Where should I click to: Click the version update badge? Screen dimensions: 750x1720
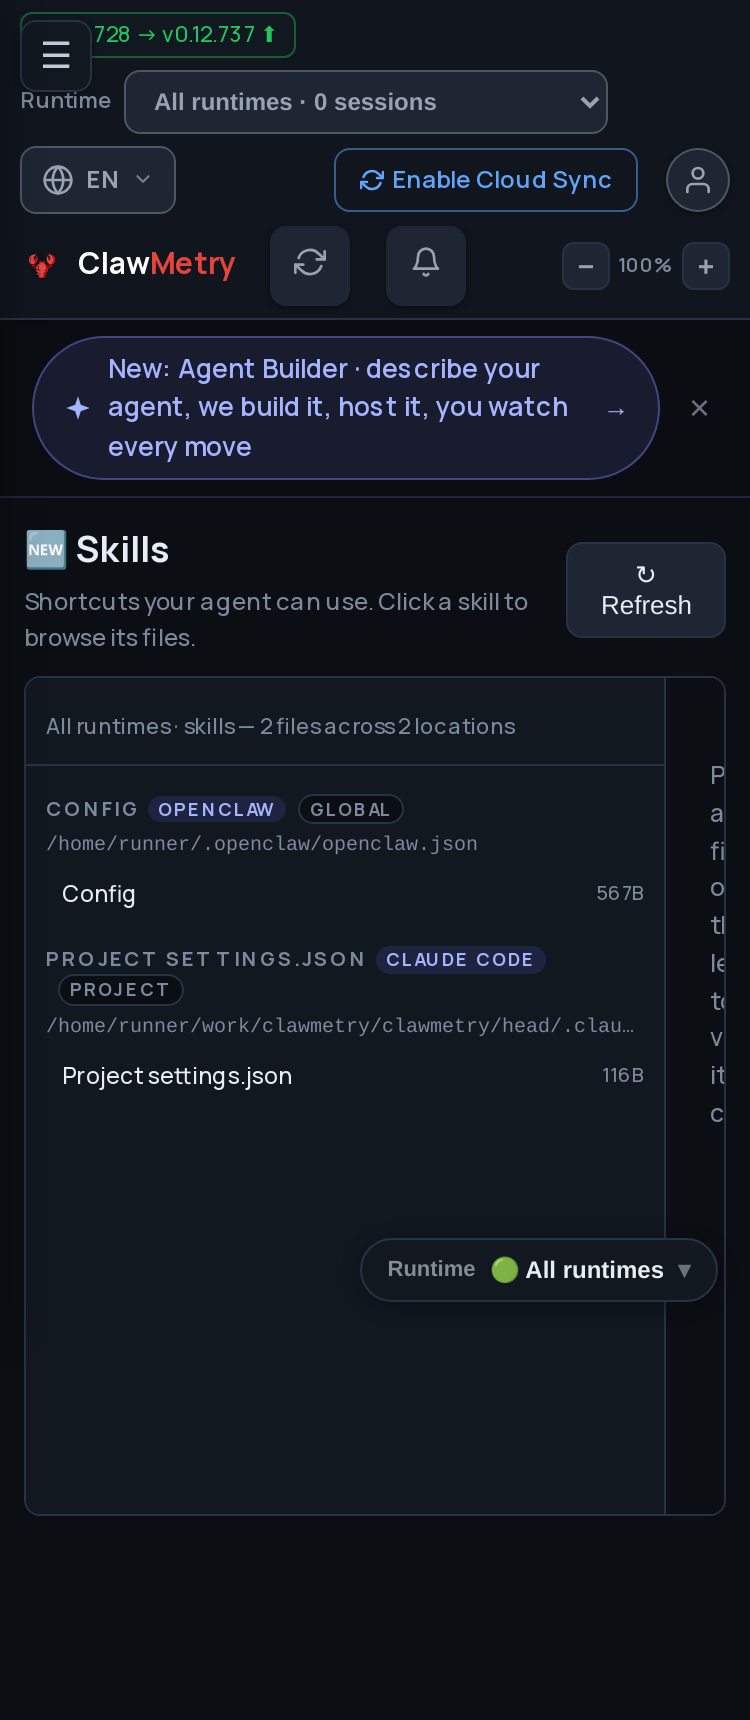point(190,35)
